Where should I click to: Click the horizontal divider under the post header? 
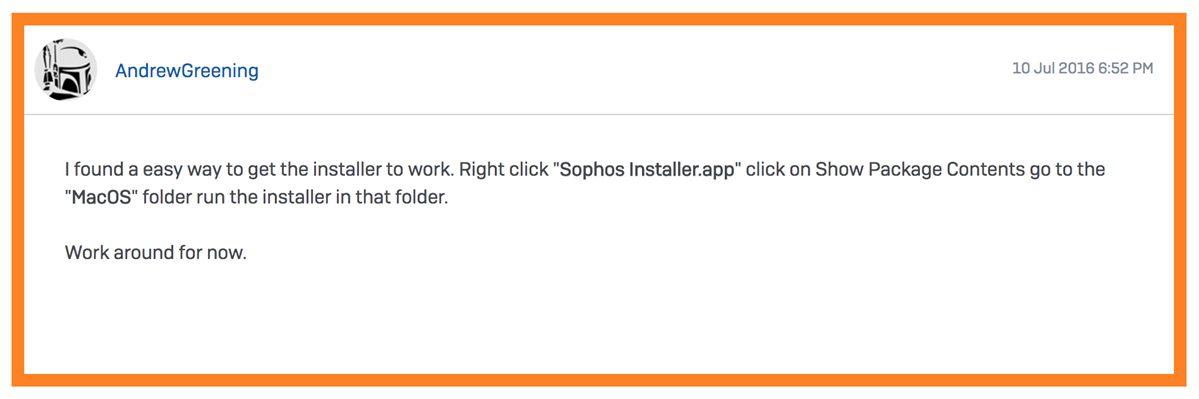(x=599, y=115)
